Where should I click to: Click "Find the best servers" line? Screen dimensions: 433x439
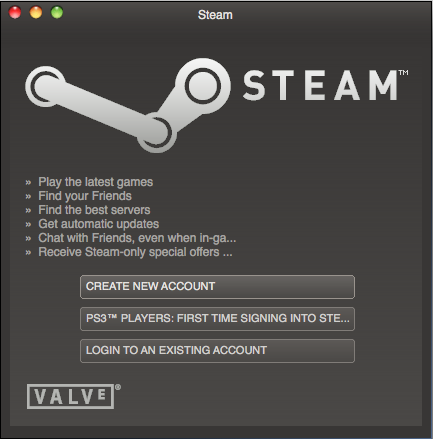click(94, 210)
